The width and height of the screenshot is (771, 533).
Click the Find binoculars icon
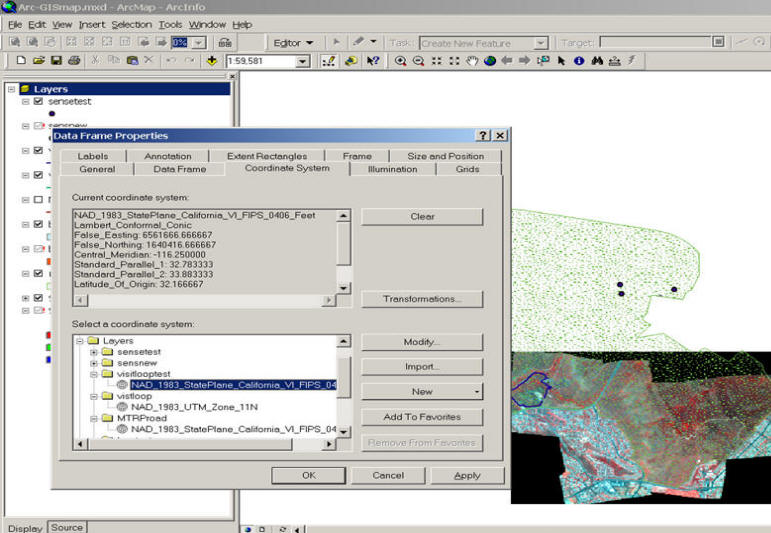coord(597,61)
